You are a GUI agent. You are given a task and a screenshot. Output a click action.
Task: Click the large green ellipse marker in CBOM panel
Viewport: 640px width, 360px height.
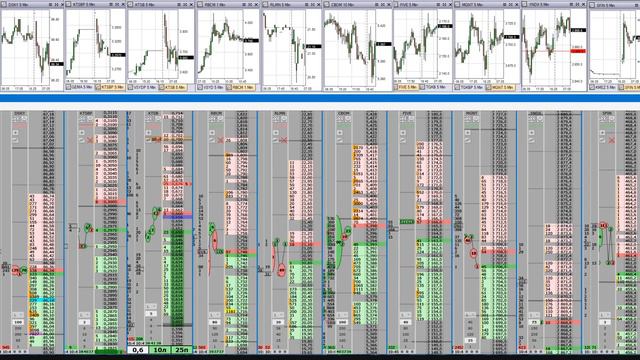tap(339, 242)
